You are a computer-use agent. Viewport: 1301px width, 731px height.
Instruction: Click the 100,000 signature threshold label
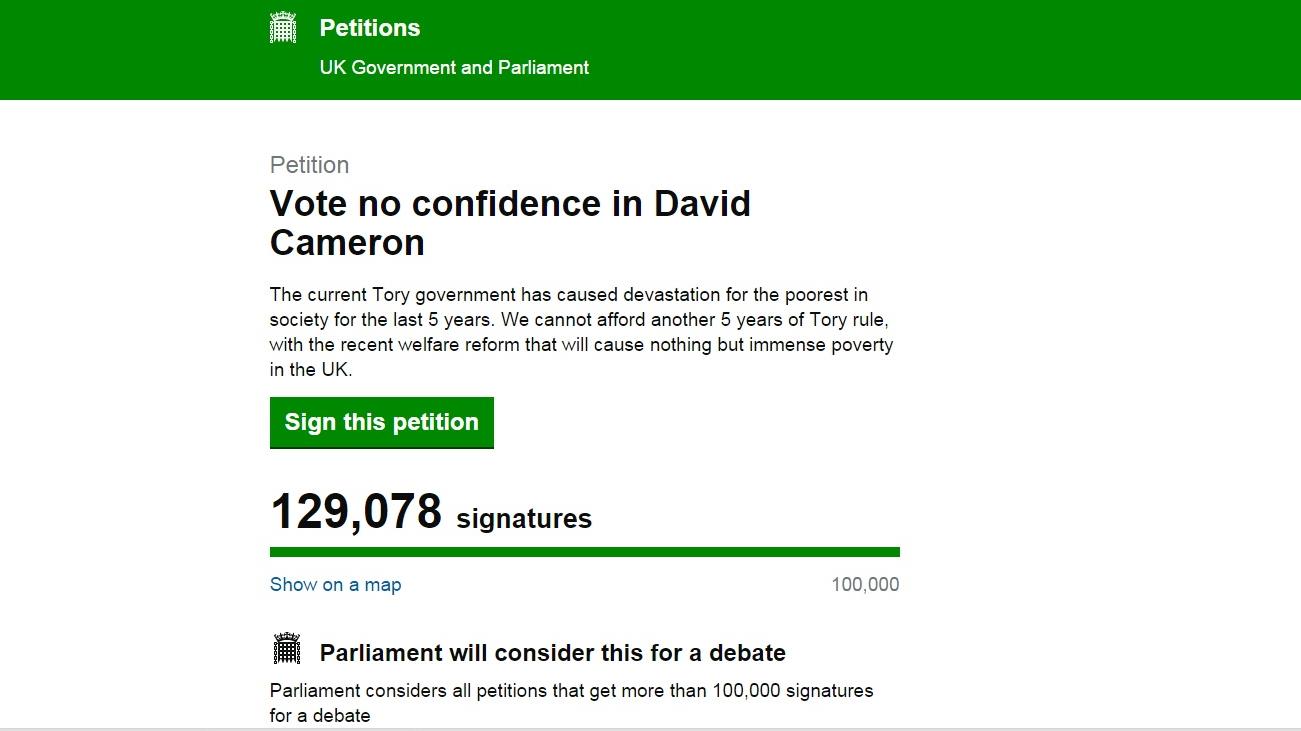tap(865, 585)
